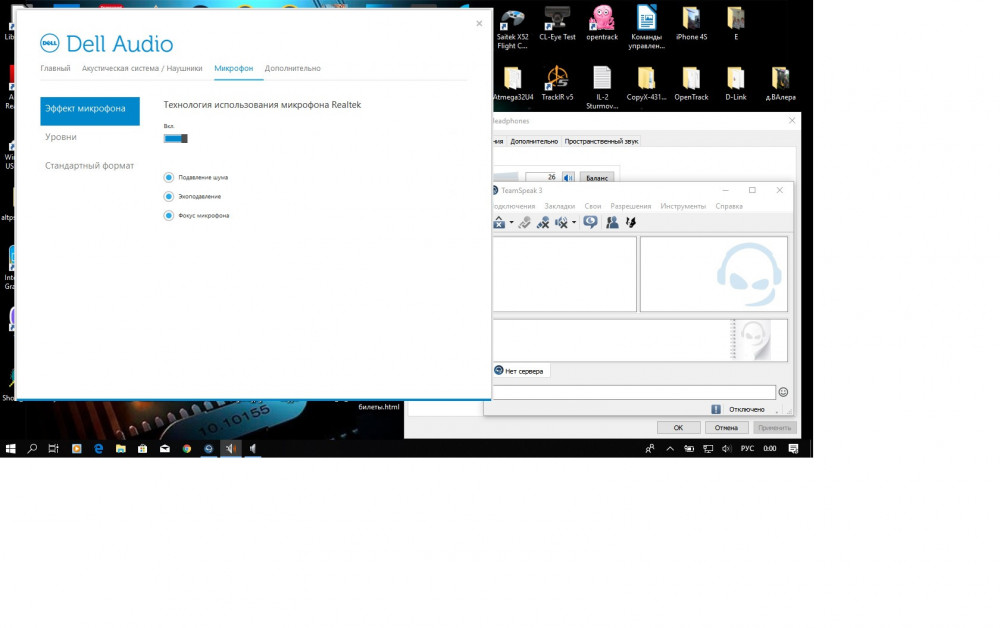The width and height of the screenshot is (1000, 628).
Task: Click the TeamSpeak chat bubble toolbar icon
Action: tap(591, 222)
